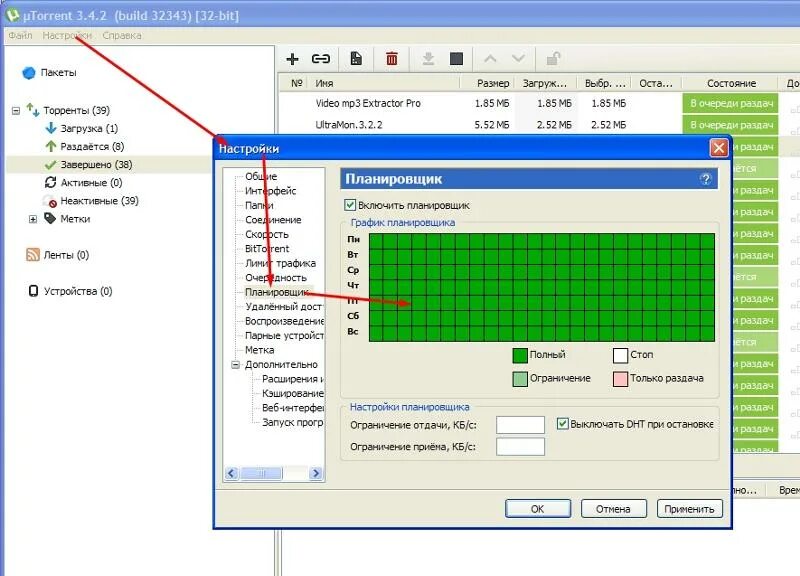Viewport: 800px width, 576px height.
Task: Select BitTorrent in settings tree
Action: tap(267, 249)
